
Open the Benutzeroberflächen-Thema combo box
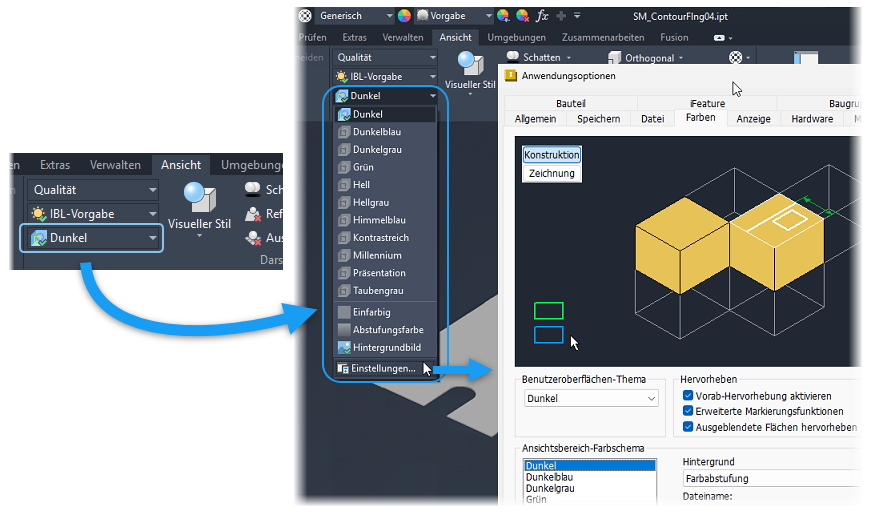pyautogui.click(x=592, y=398)
